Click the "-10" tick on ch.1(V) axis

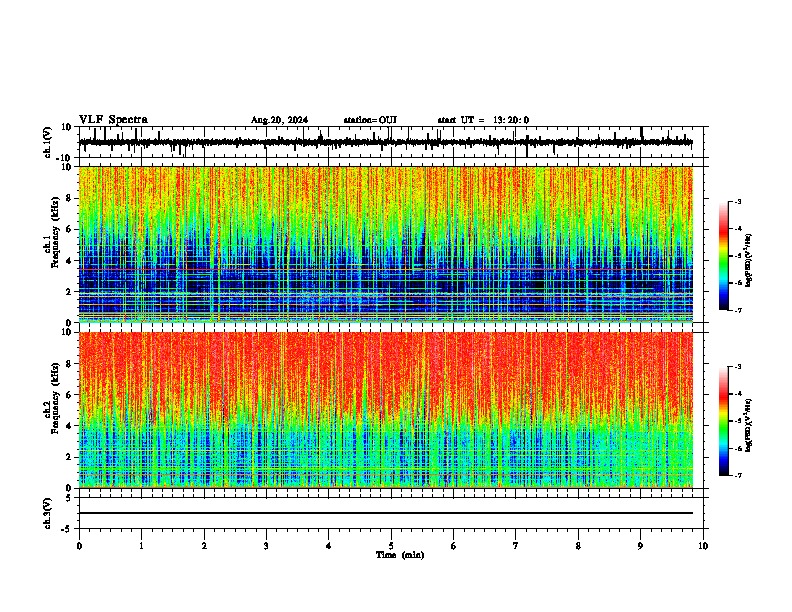tap(65, 158)
